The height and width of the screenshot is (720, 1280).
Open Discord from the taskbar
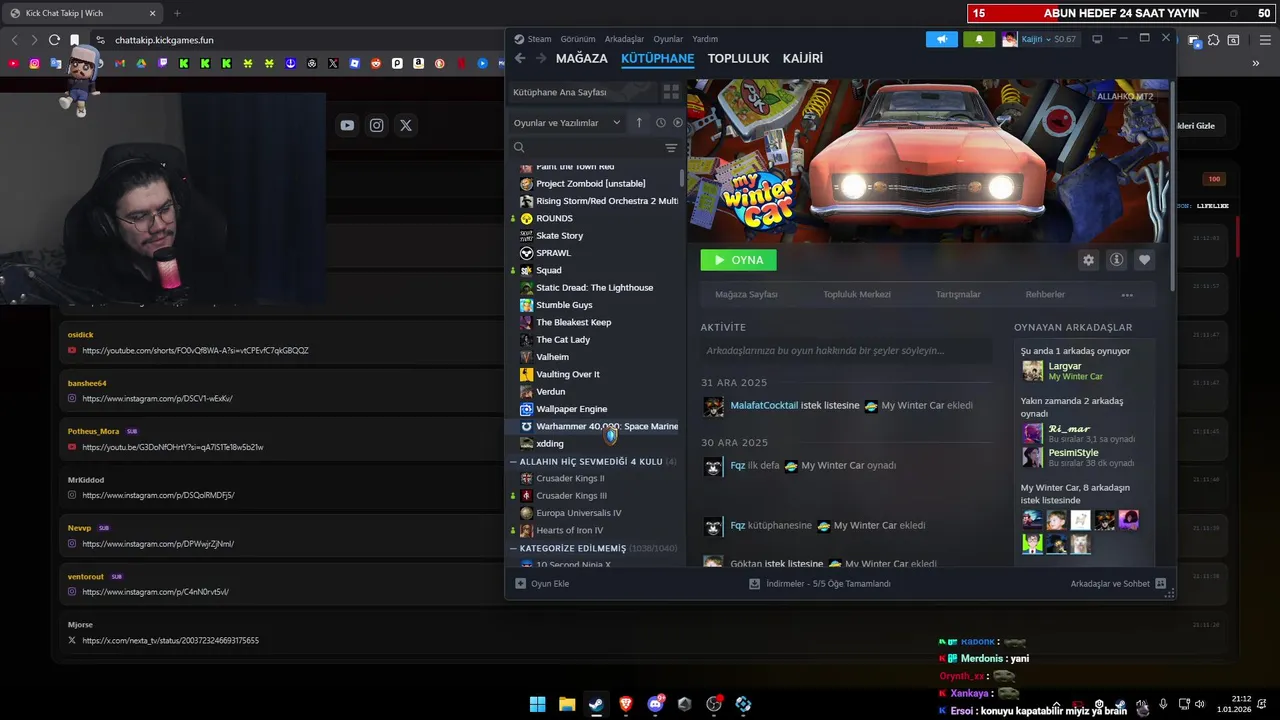pyautogui.click(x=655, y=704)
